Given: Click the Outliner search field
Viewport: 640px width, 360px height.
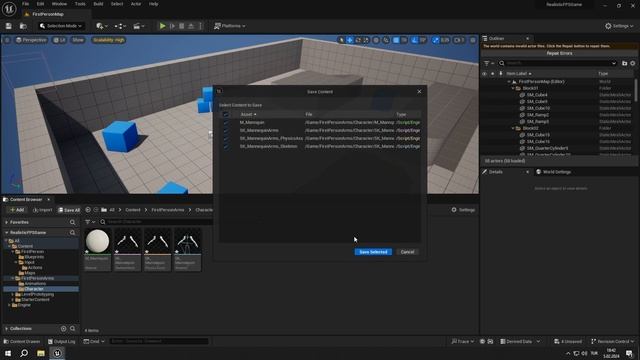Looking at the screenshot, I should pyautogui.click(x=558, y=63).
